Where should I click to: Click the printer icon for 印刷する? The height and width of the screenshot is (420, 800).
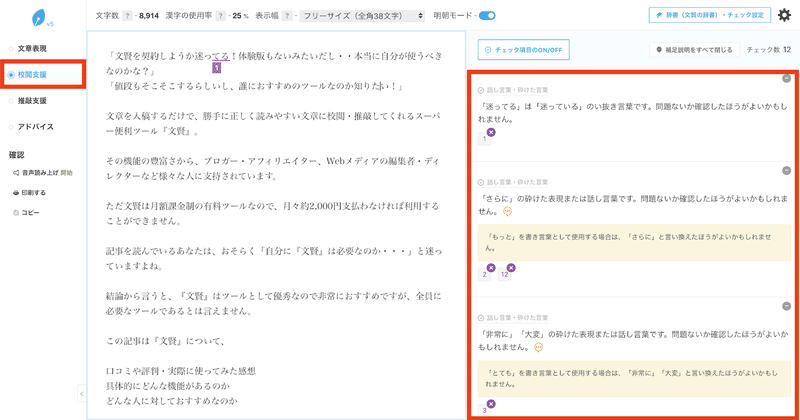16,193
